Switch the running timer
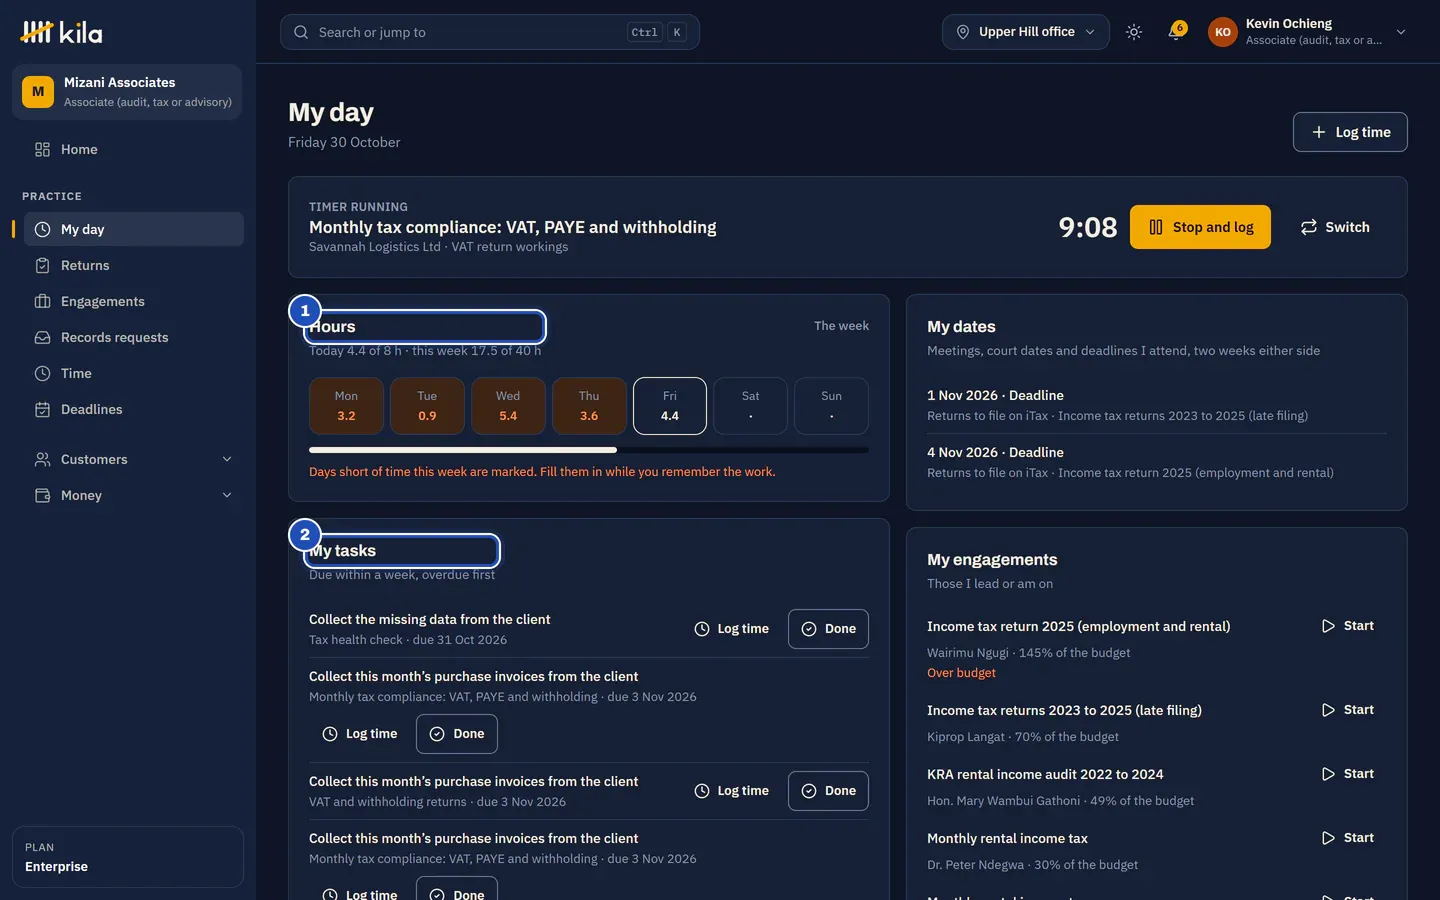Viewport: 1440px width, 900px height. tap(1335, 227)
